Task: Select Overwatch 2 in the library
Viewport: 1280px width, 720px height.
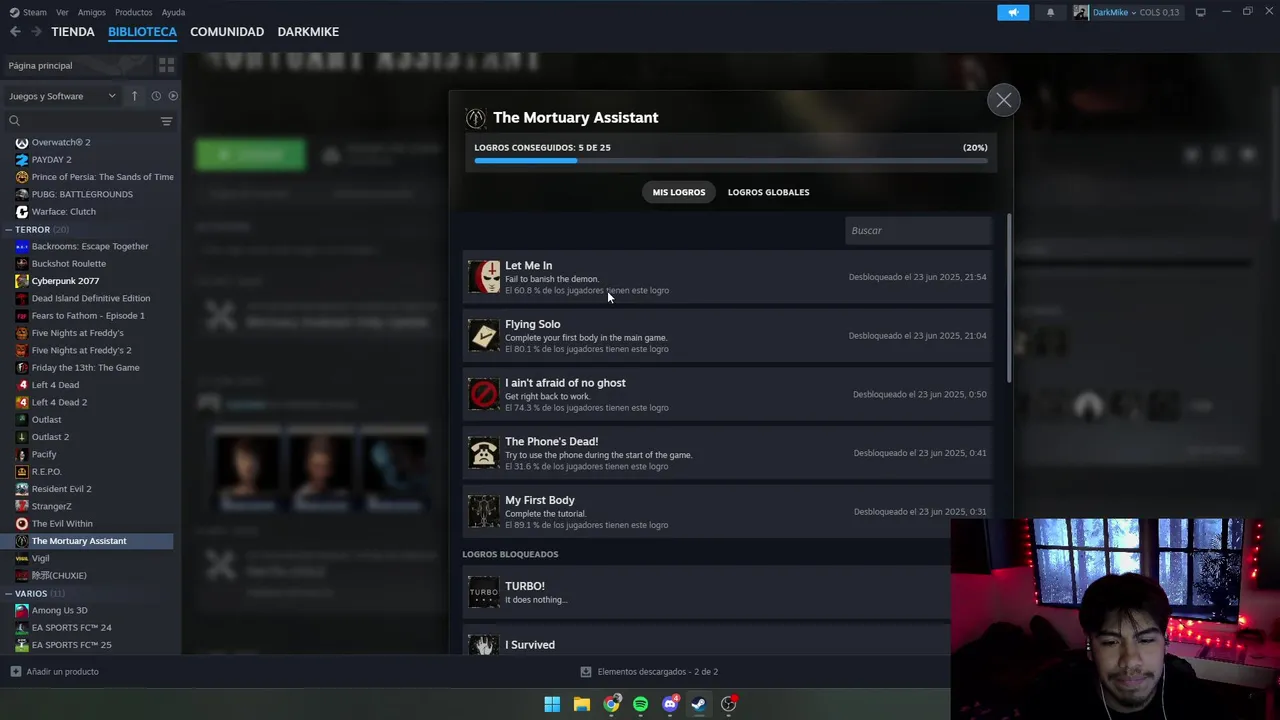Action: (61, 142)
